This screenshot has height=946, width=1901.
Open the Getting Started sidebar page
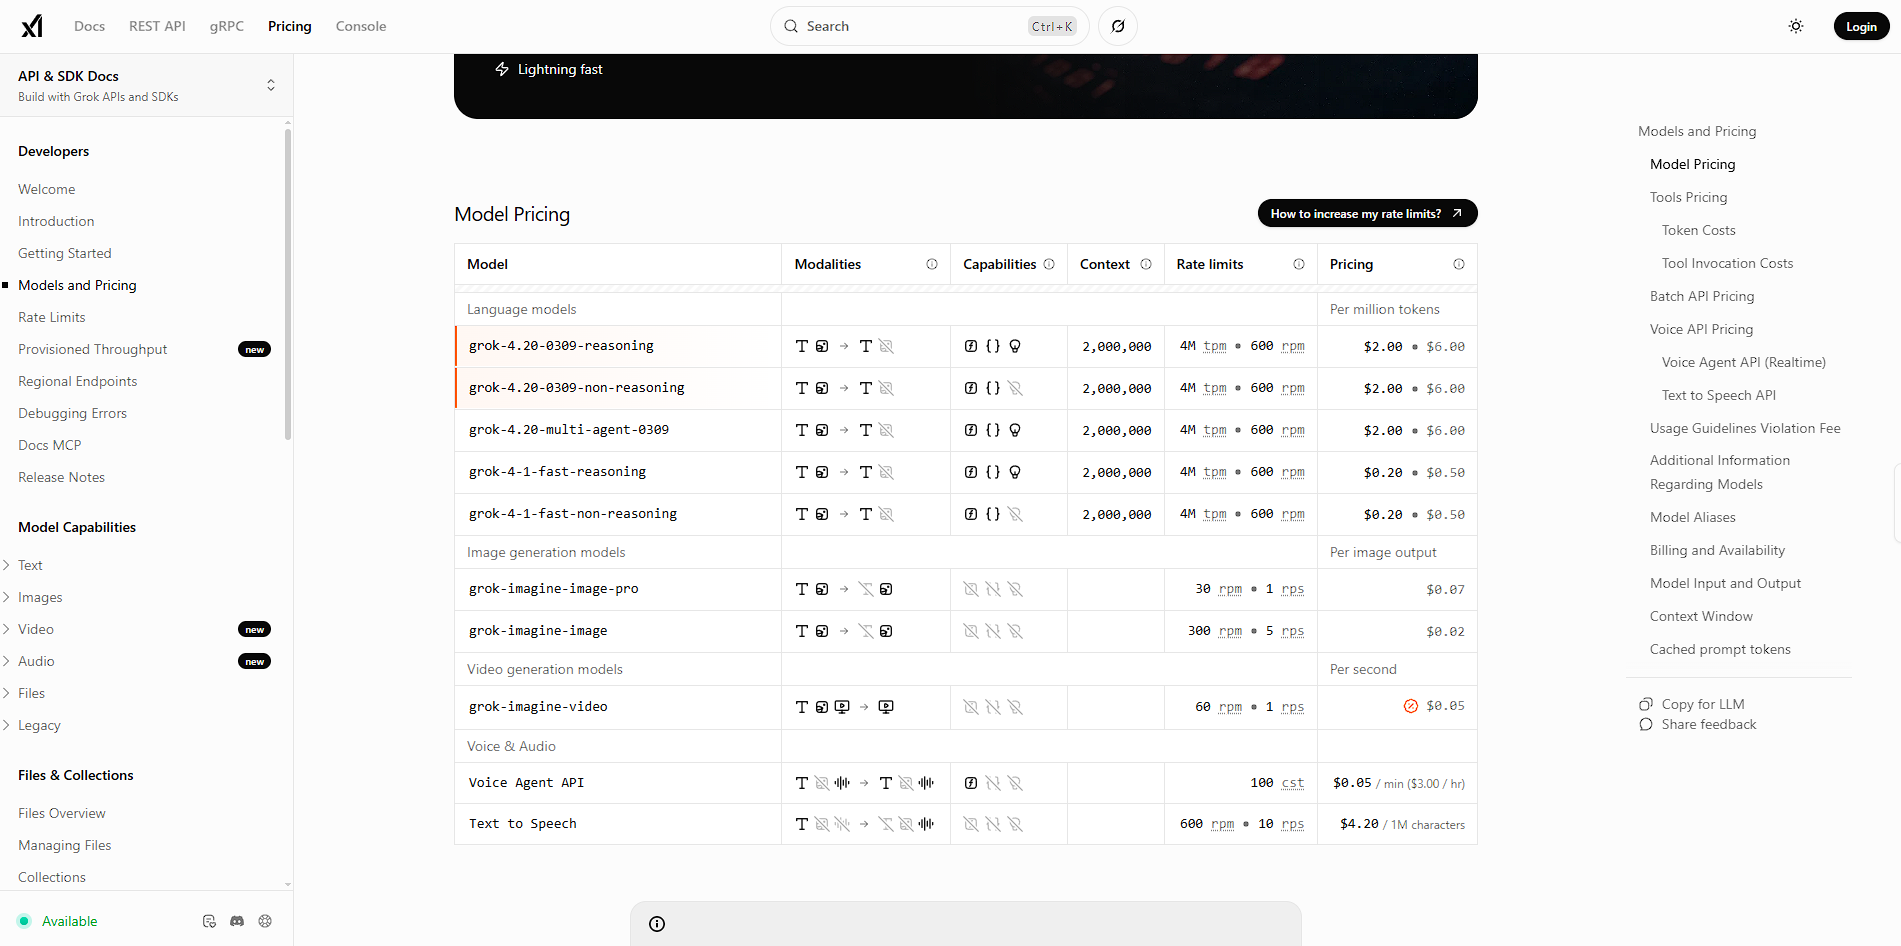pyautogui.click(x=65, y=253)
